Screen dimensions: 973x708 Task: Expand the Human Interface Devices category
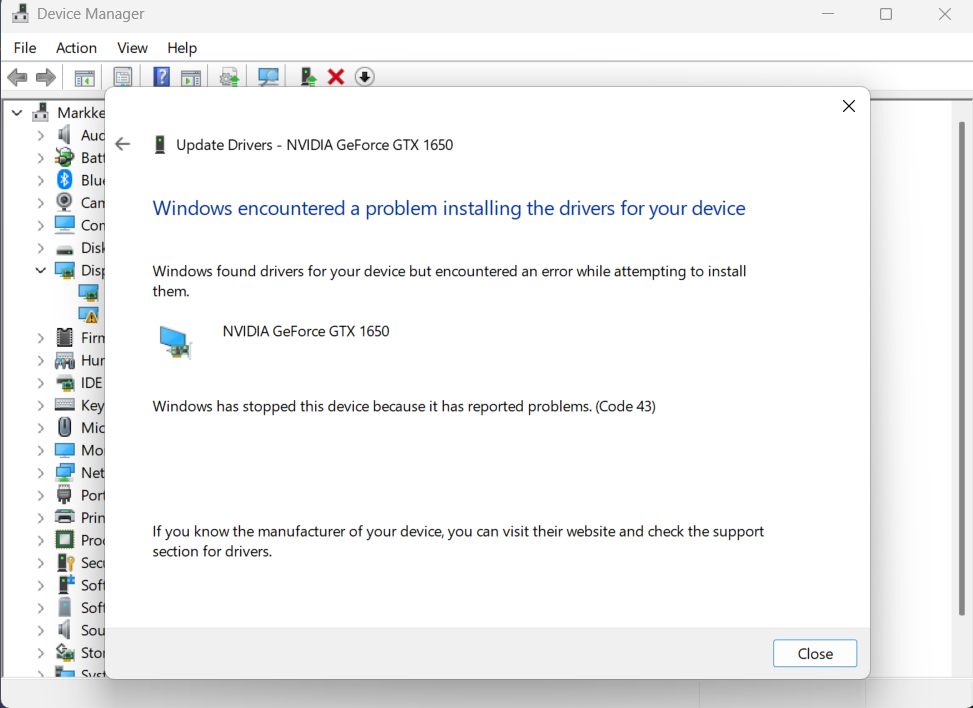click(40, 360)
